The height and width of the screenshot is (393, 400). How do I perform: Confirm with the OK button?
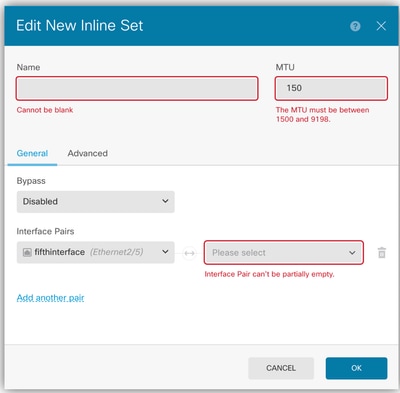click(x=356, y=368)
